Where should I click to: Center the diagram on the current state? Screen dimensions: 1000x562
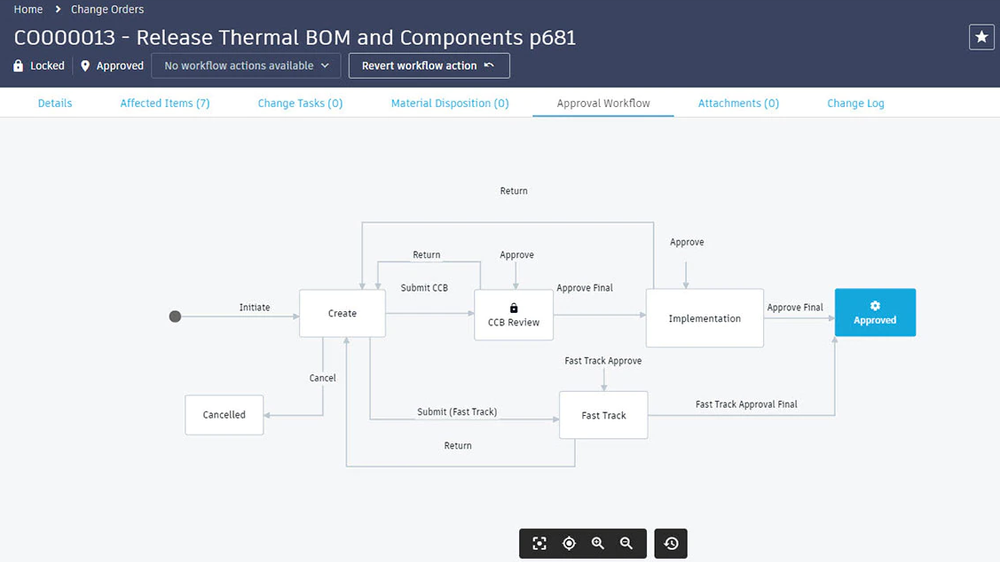(x=569, y=544)
